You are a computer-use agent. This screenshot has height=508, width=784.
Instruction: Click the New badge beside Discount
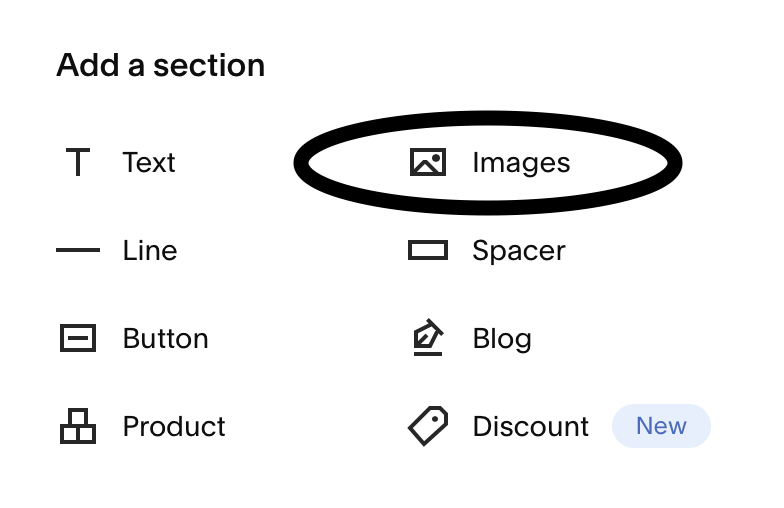tap(661, 426)
